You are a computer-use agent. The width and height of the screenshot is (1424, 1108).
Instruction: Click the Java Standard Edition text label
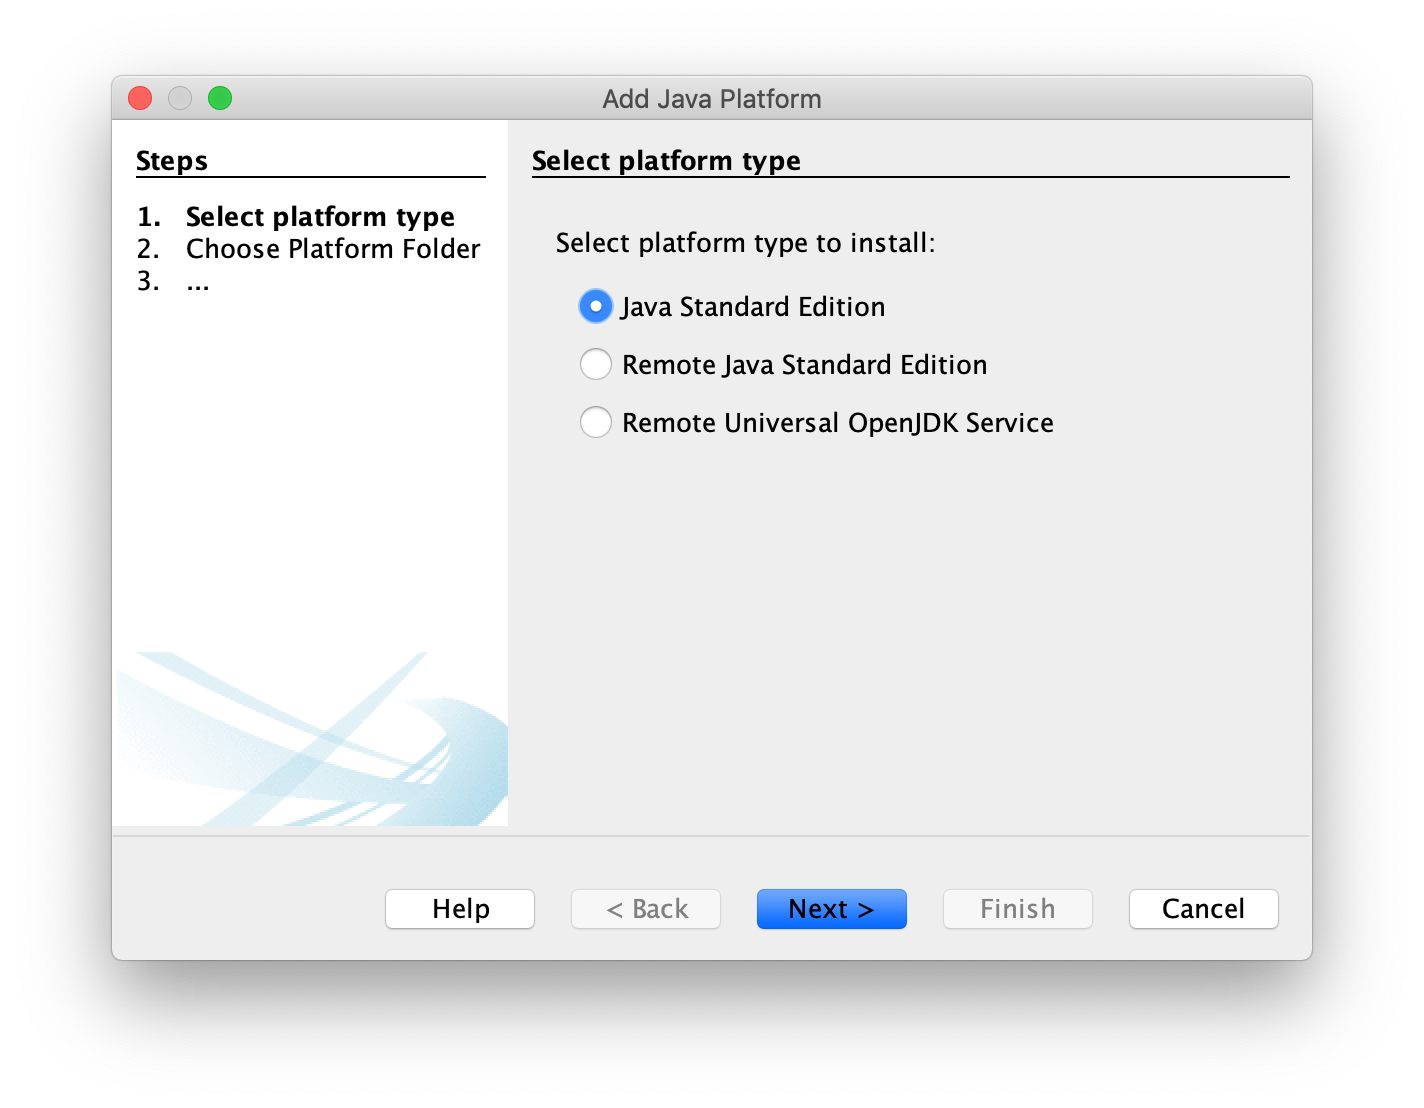point(753,306)
